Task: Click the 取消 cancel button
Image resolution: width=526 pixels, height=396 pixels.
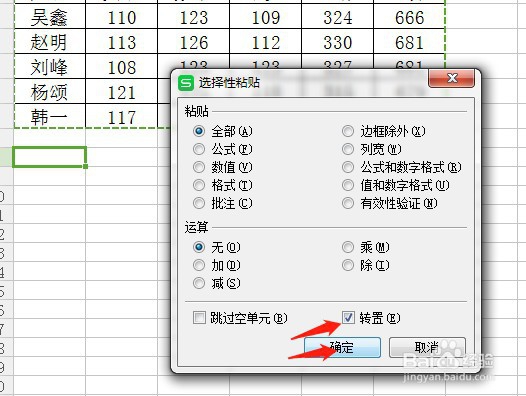Action: (x=427, y=347)
